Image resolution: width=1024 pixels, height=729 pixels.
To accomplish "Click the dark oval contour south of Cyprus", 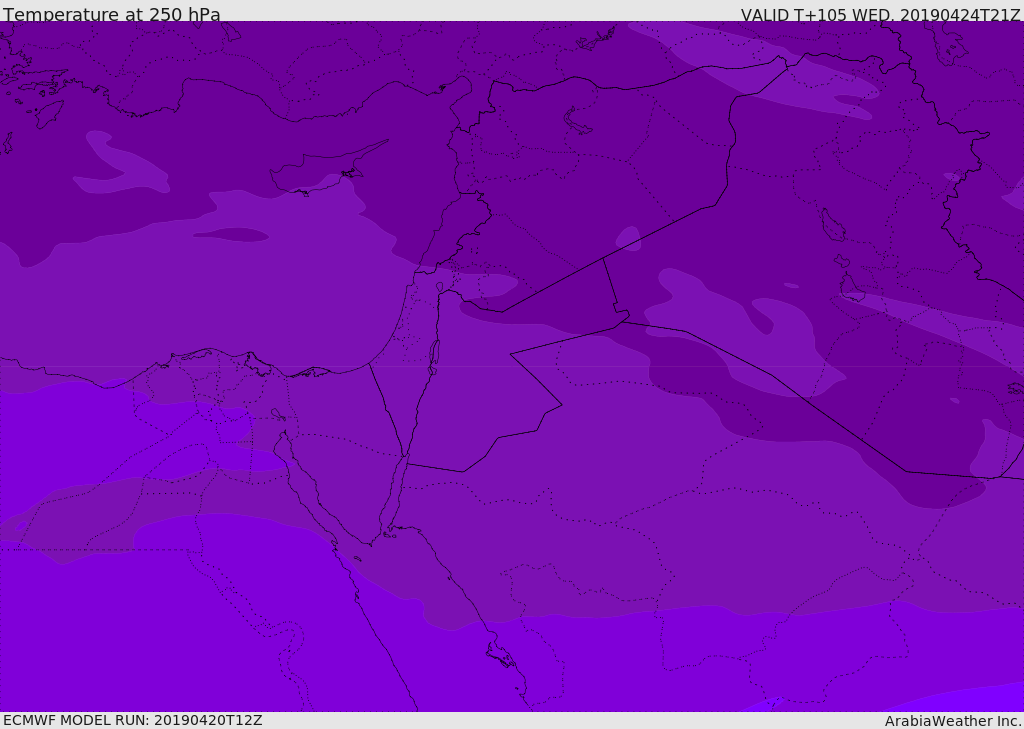I will pos(231,235).
